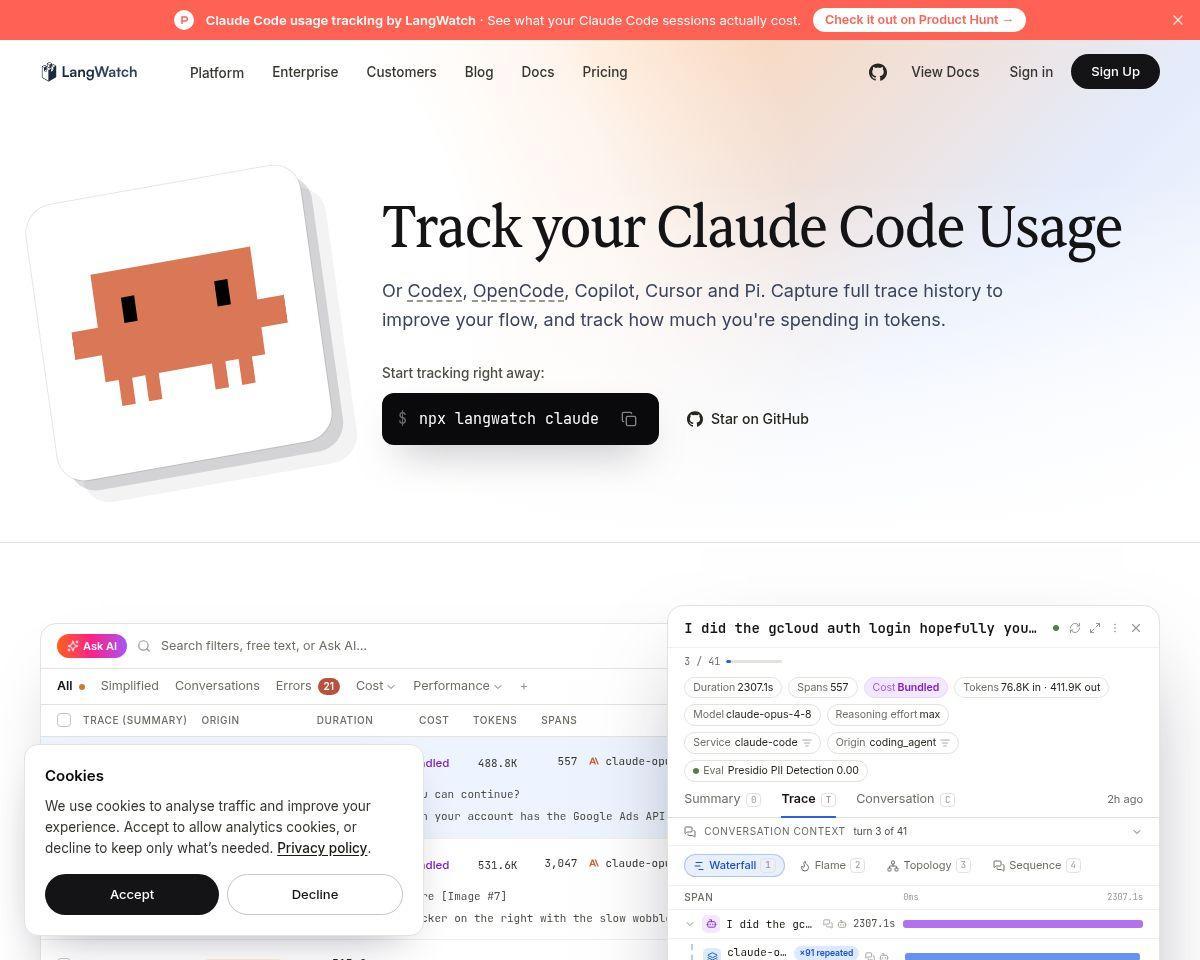Viewport: 1200px width, 960px height.
Task: Click the Sign in link
Action: [1031, 72]
